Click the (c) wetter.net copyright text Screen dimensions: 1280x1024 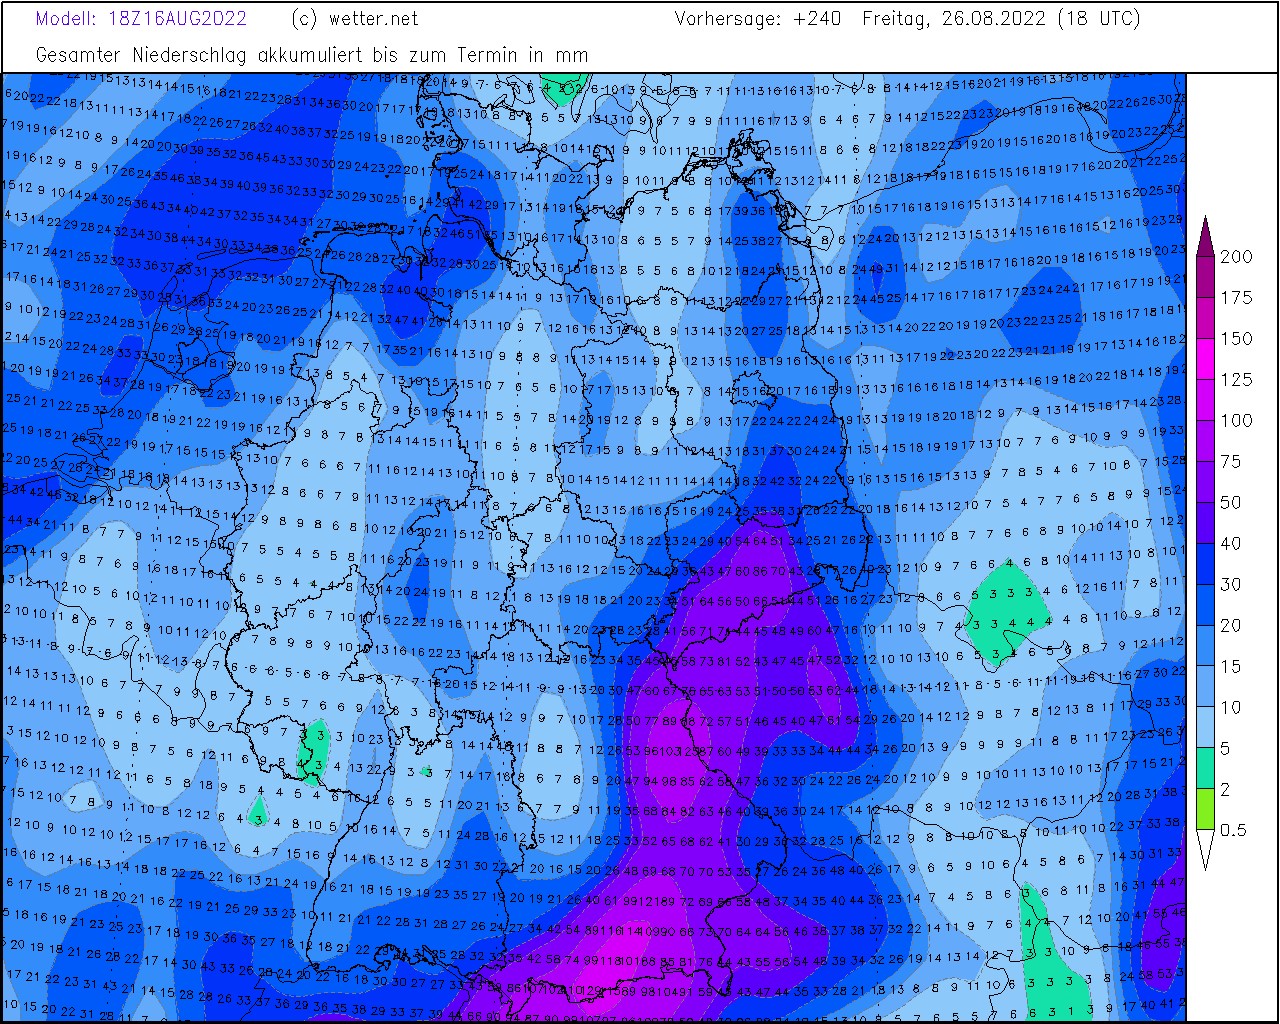[x=354, y=19]
